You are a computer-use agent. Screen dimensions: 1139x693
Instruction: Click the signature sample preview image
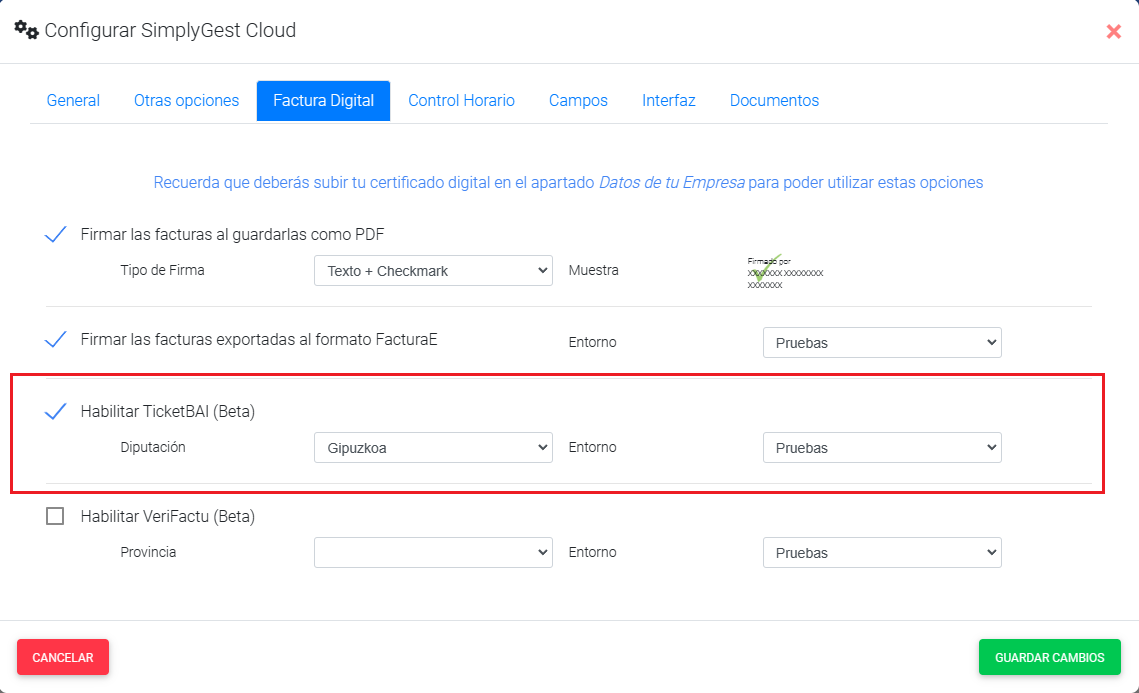point(786,270)
